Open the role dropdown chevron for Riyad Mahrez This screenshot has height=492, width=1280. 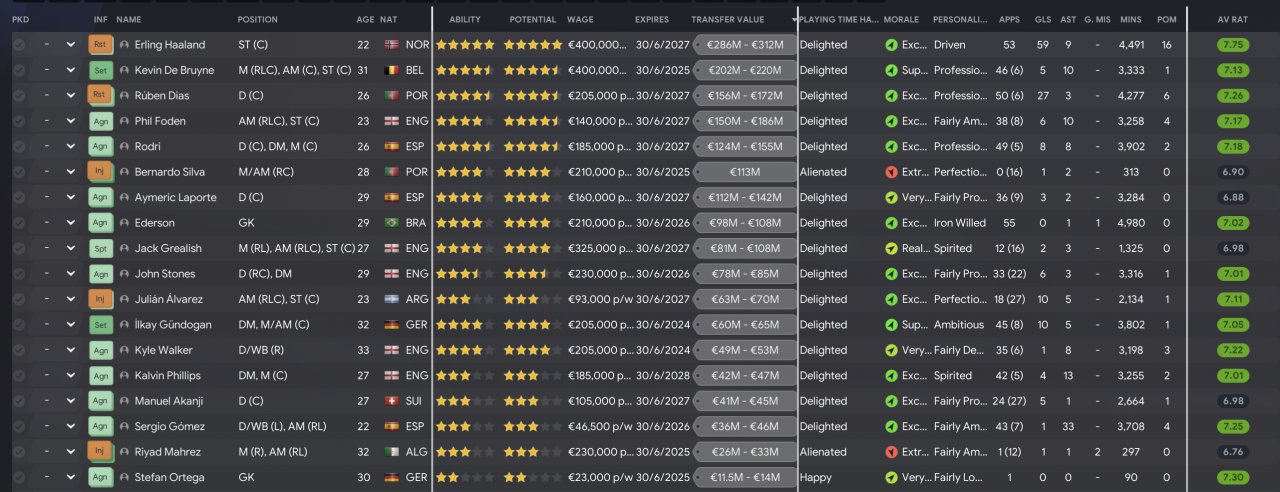tap(70, 452)
